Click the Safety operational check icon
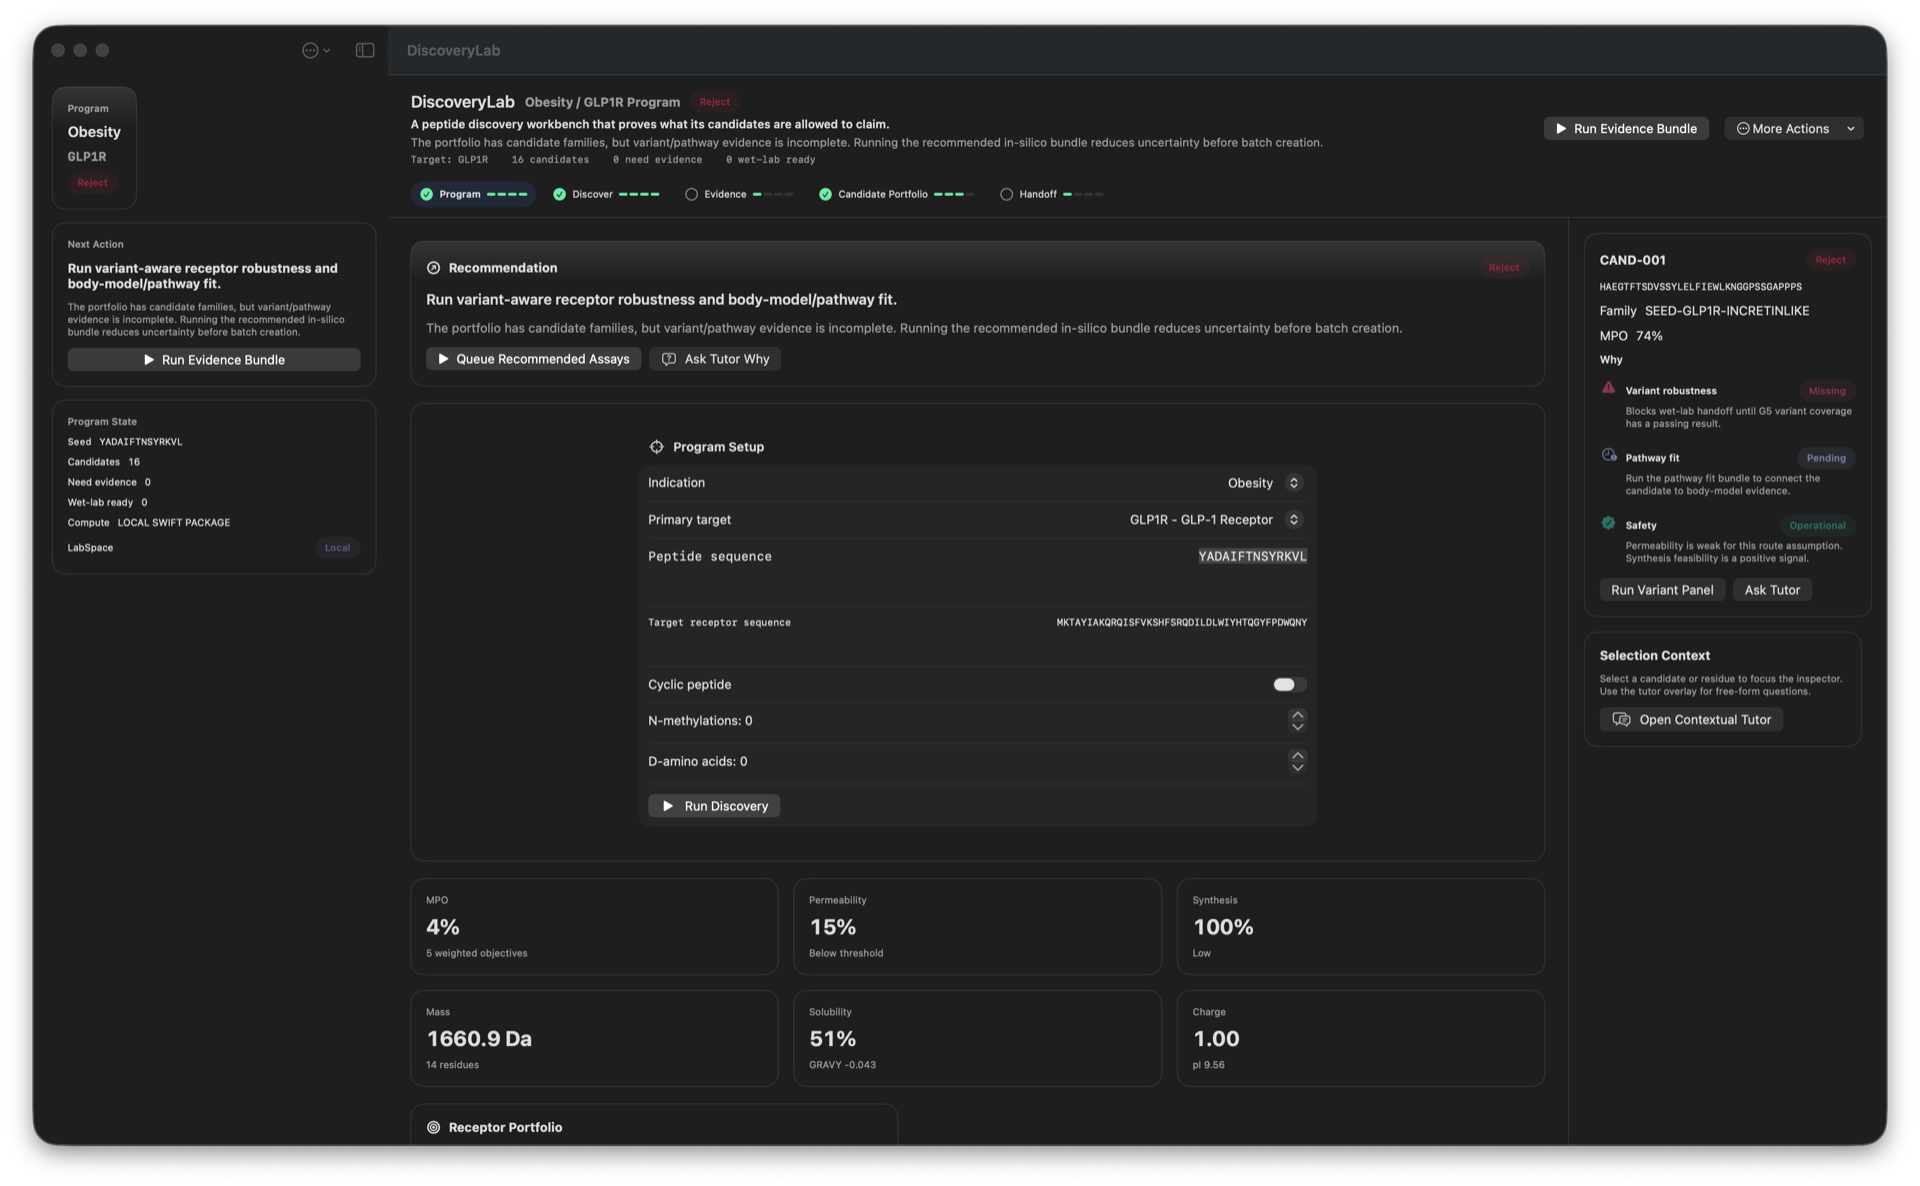Viewport: 1920px width, 1186px height. pyautogui.click(x=1608, y=523)
